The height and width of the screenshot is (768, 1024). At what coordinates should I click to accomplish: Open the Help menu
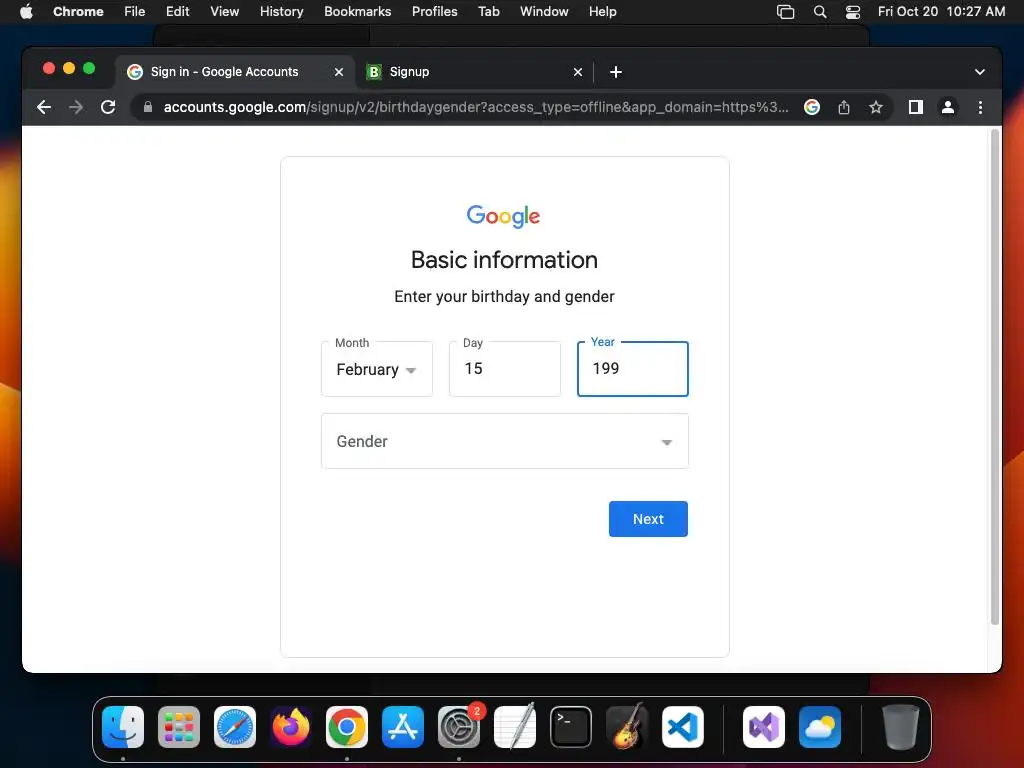[602, 11]
